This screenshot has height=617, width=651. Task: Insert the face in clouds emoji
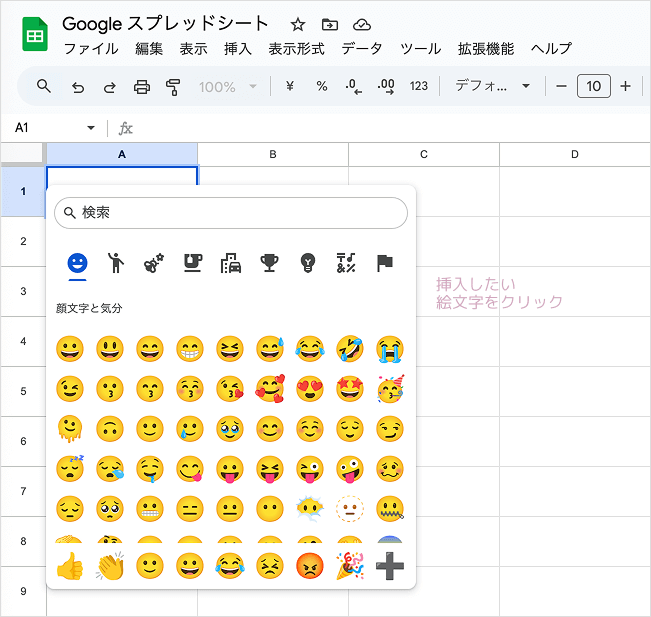coord(310,509)
